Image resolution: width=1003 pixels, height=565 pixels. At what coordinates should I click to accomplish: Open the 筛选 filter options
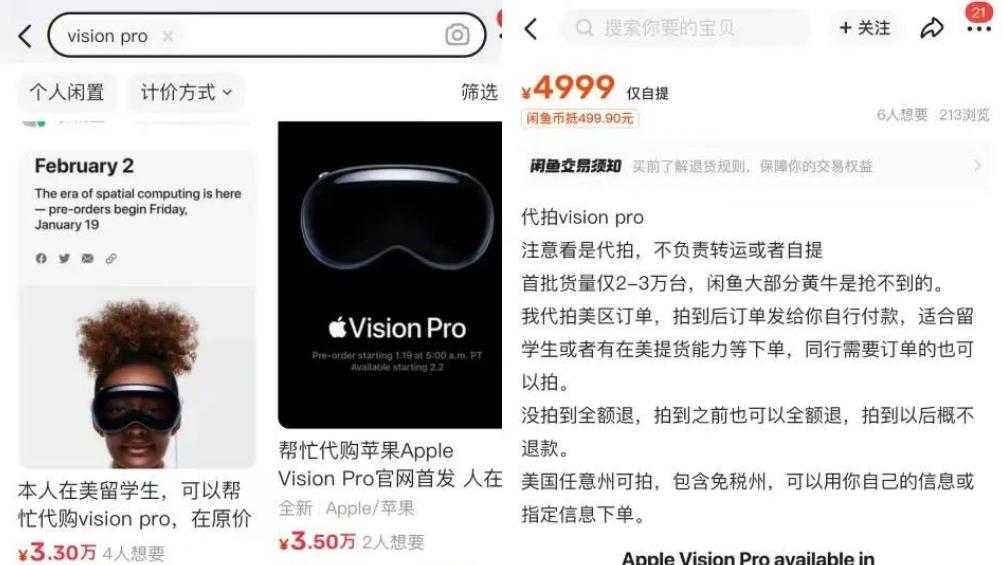[479, 92]
